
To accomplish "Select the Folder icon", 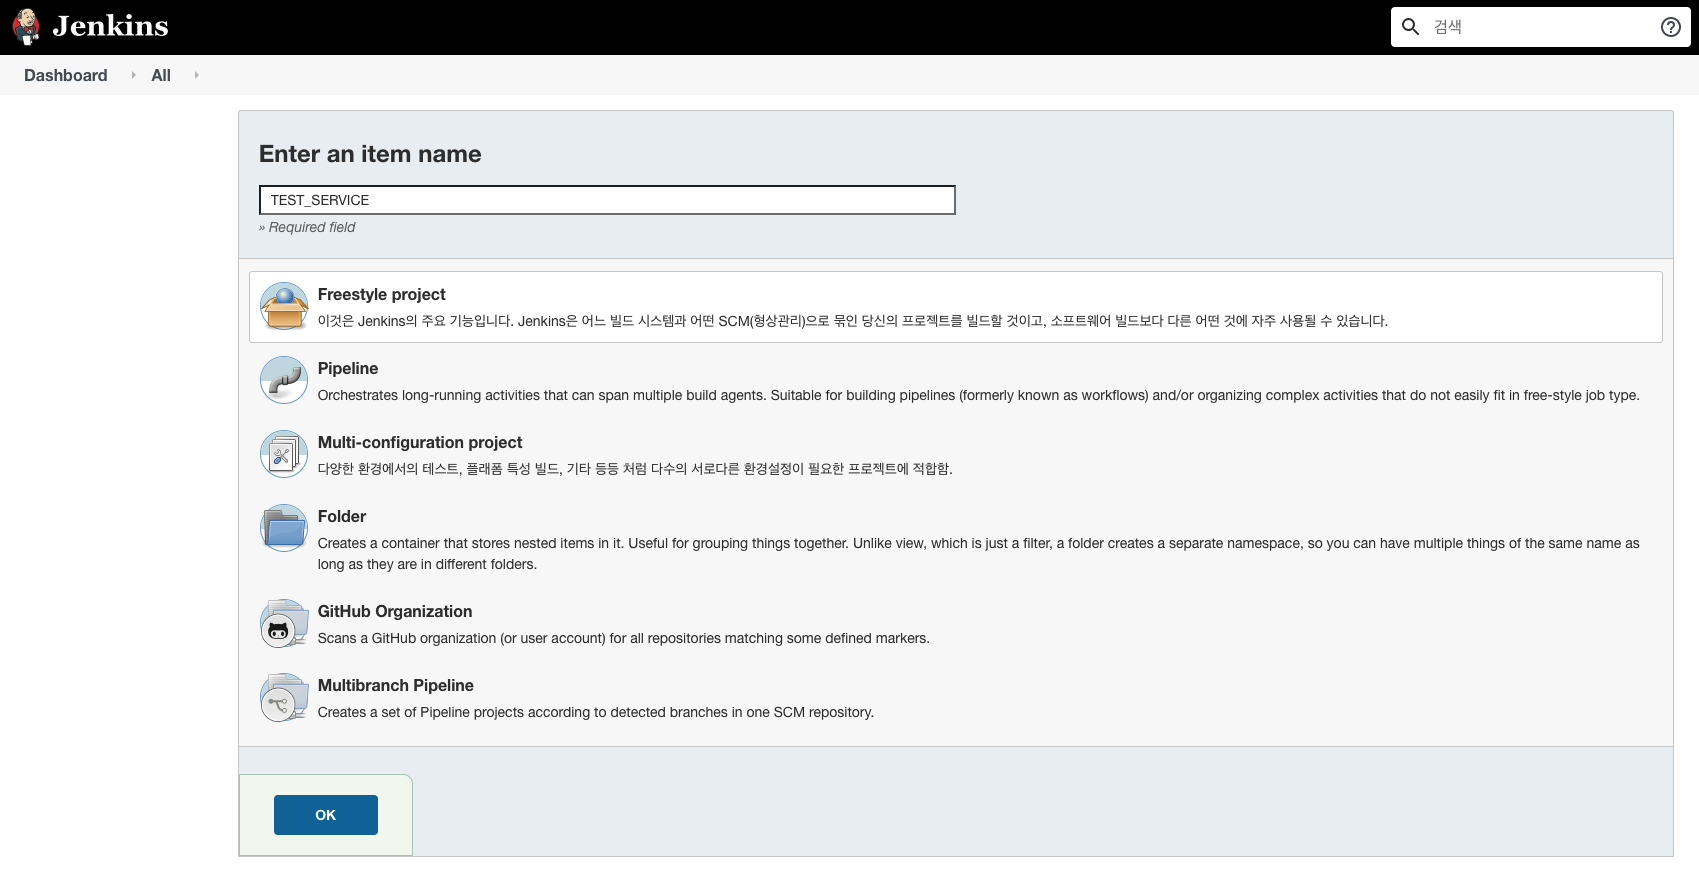I will (x=284, y=528).
